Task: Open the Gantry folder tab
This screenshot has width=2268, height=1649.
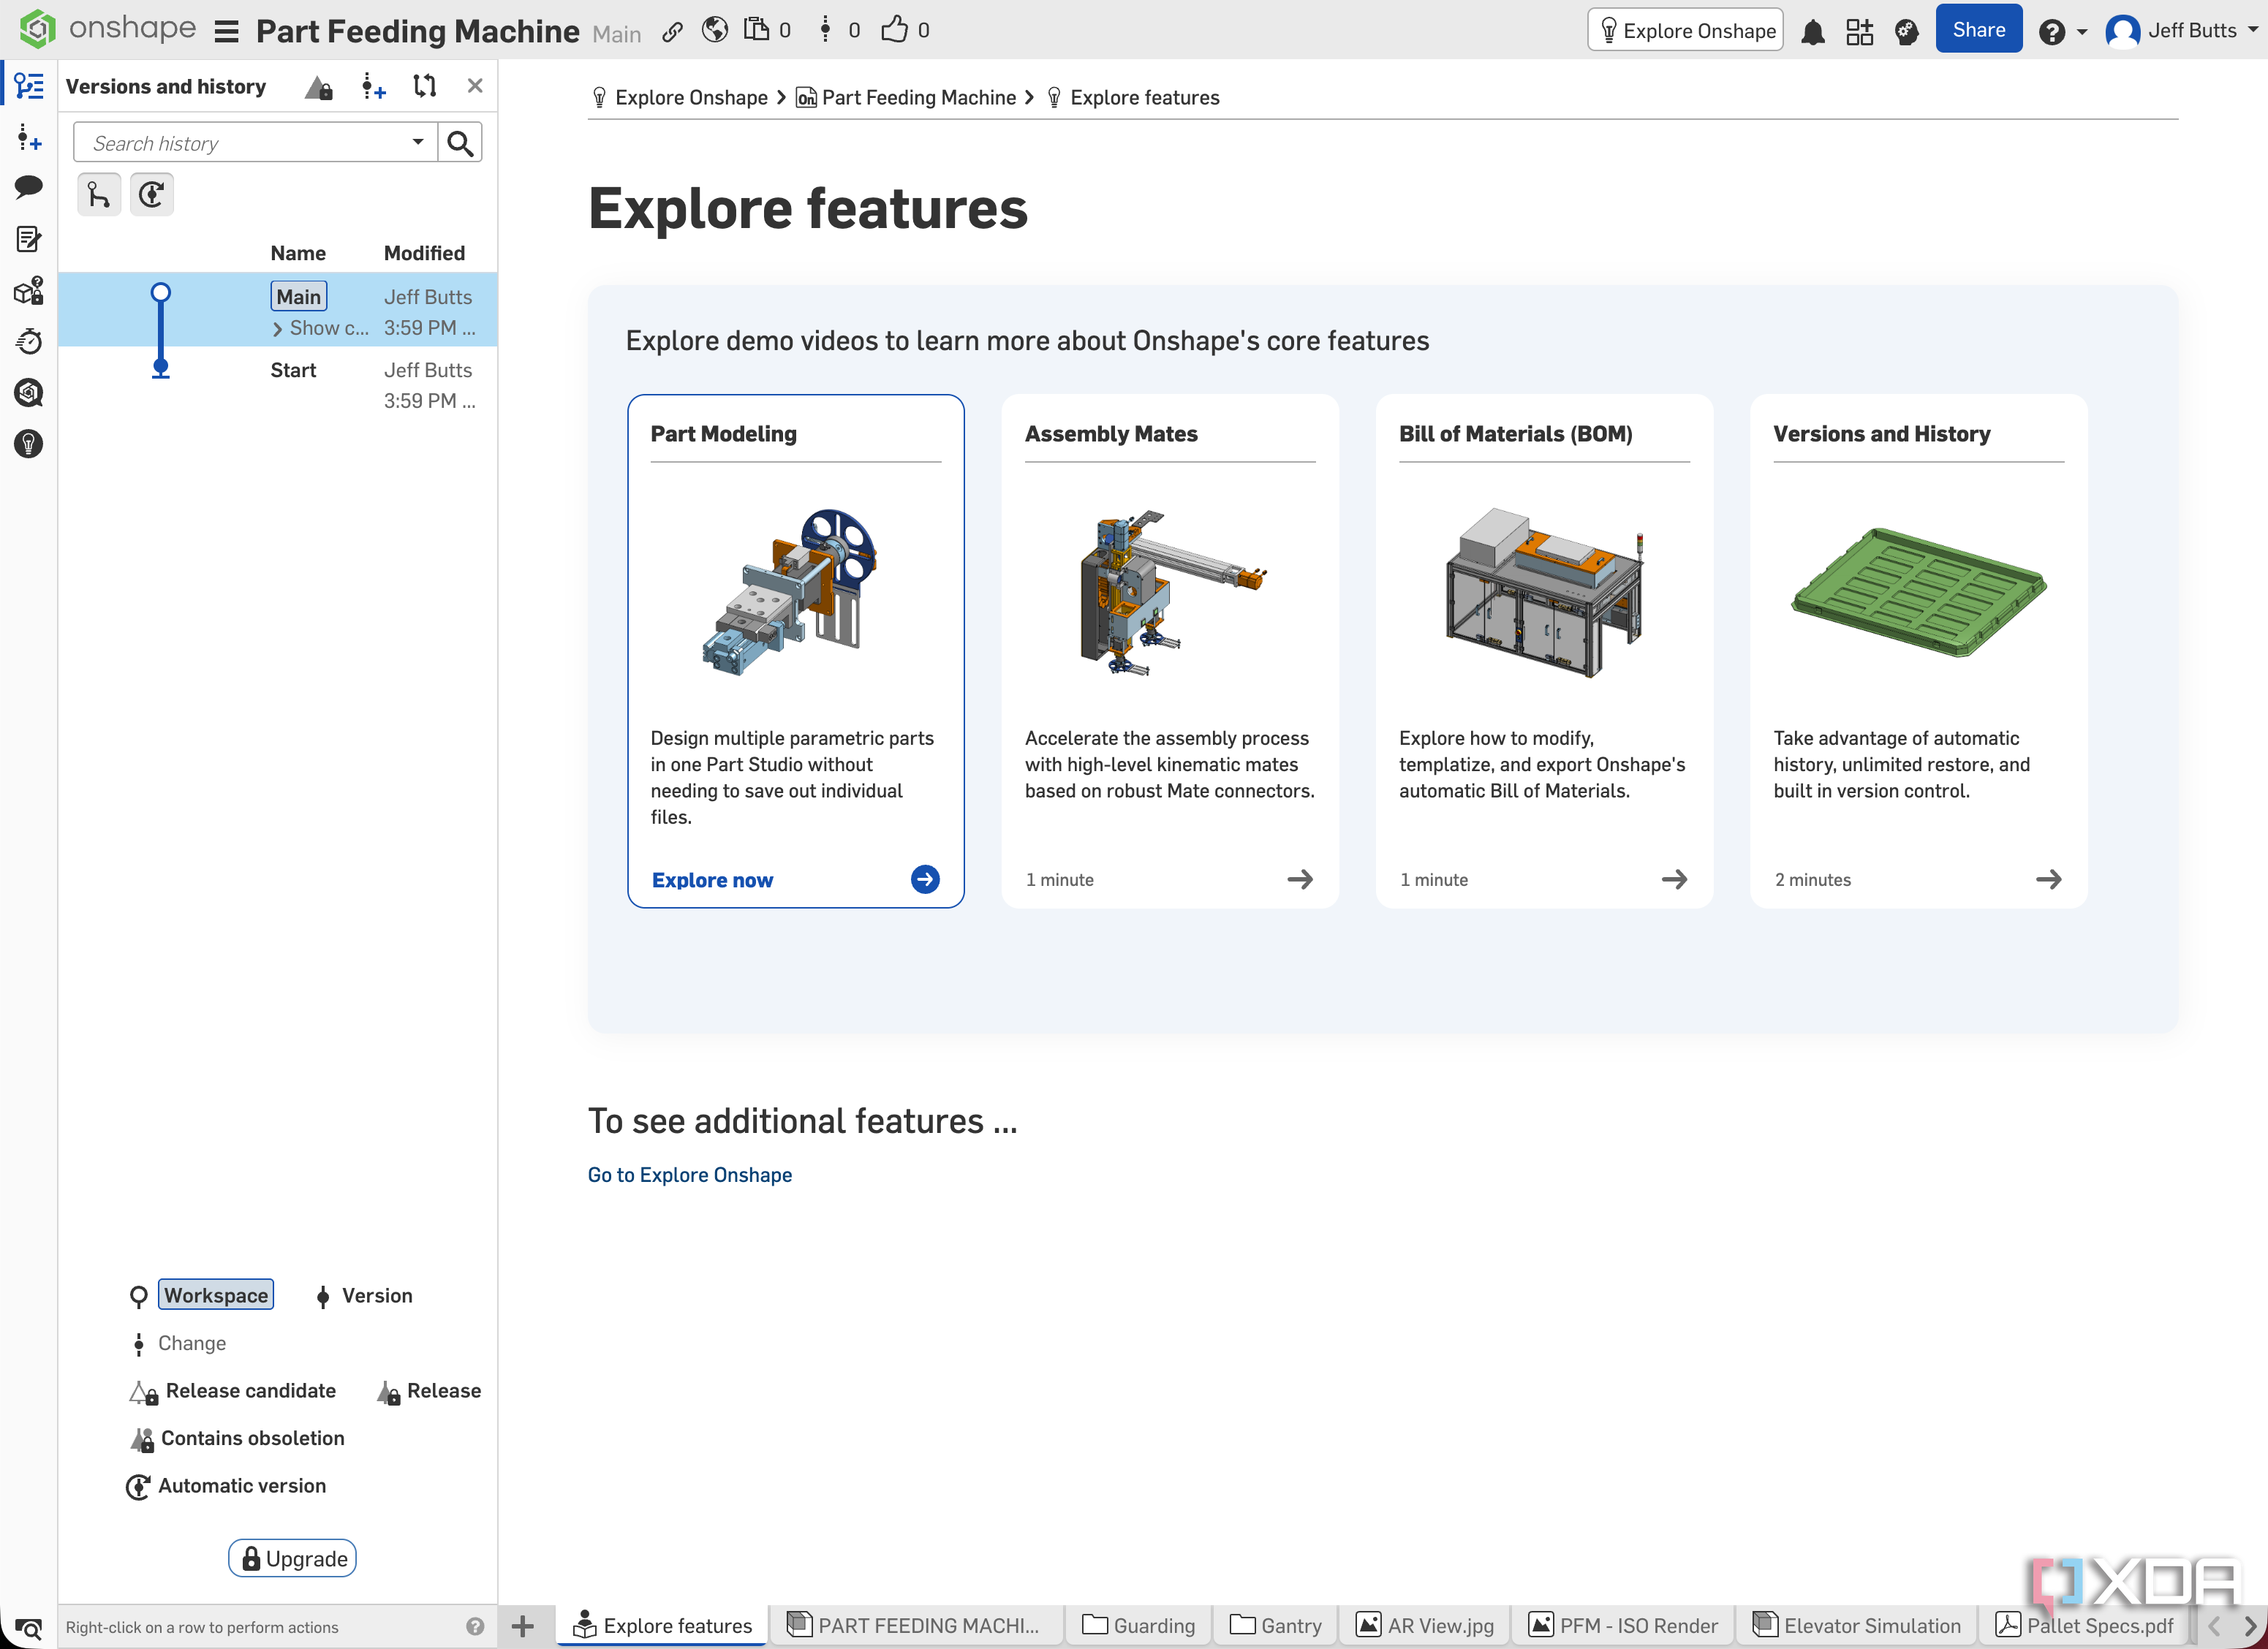Action: (1276, 1626)
